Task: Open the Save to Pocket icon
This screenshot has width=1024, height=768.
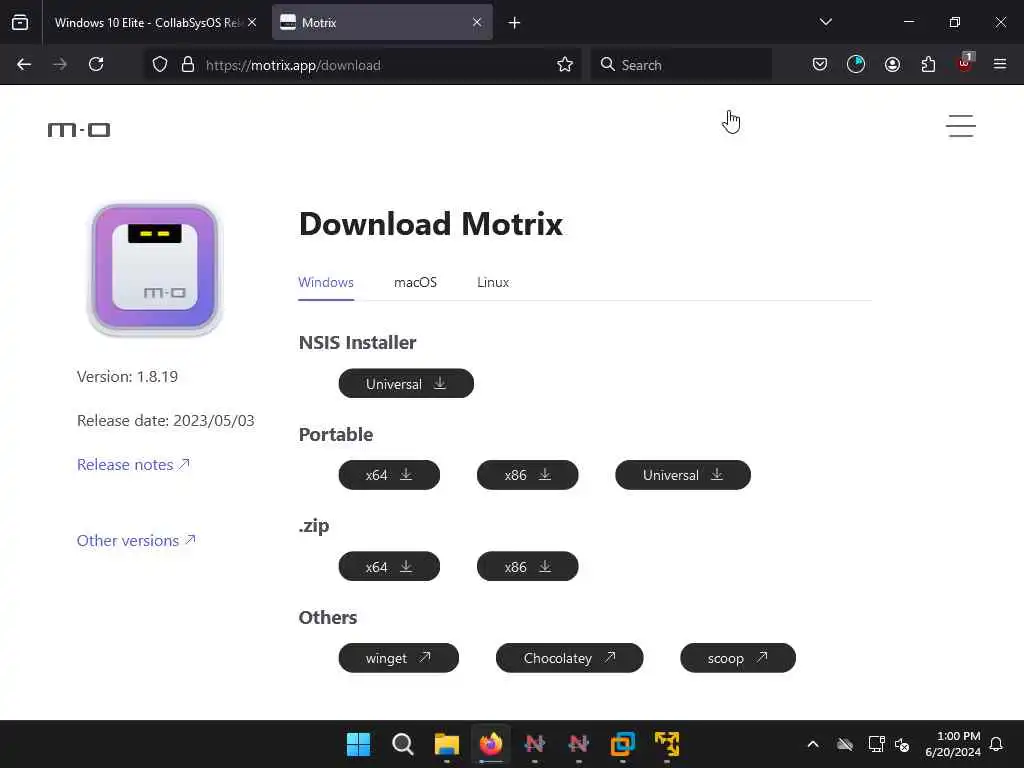Action: pyautogui.click(x=820, y=65)
